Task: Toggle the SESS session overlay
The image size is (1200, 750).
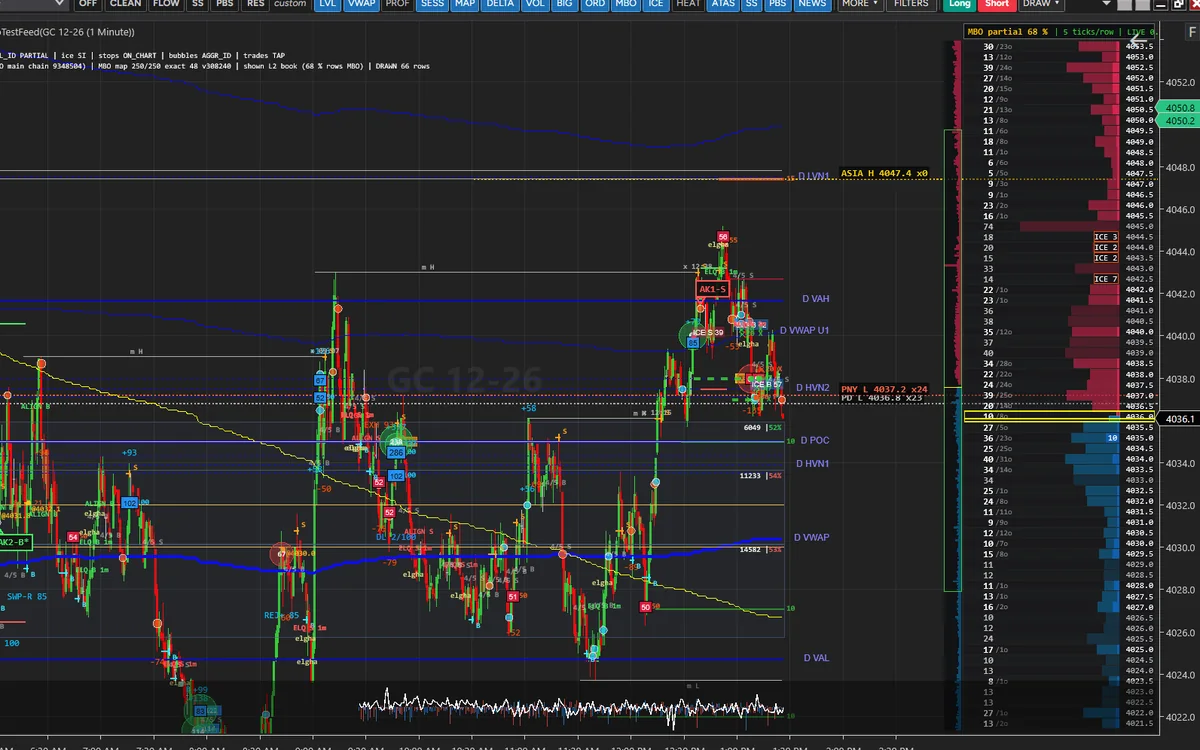Action: pos(432,4)
